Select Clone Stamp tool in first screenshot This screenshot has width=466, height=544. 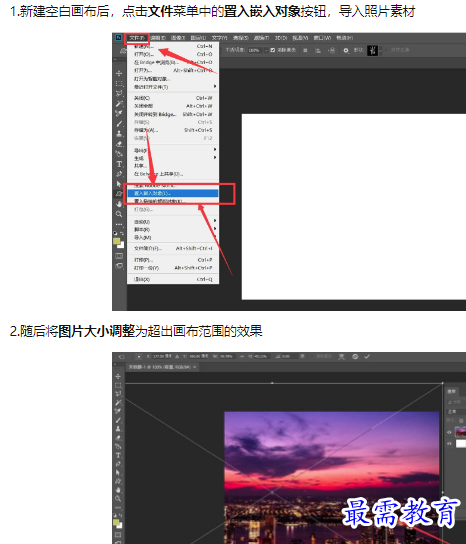(x=119, y=134)
